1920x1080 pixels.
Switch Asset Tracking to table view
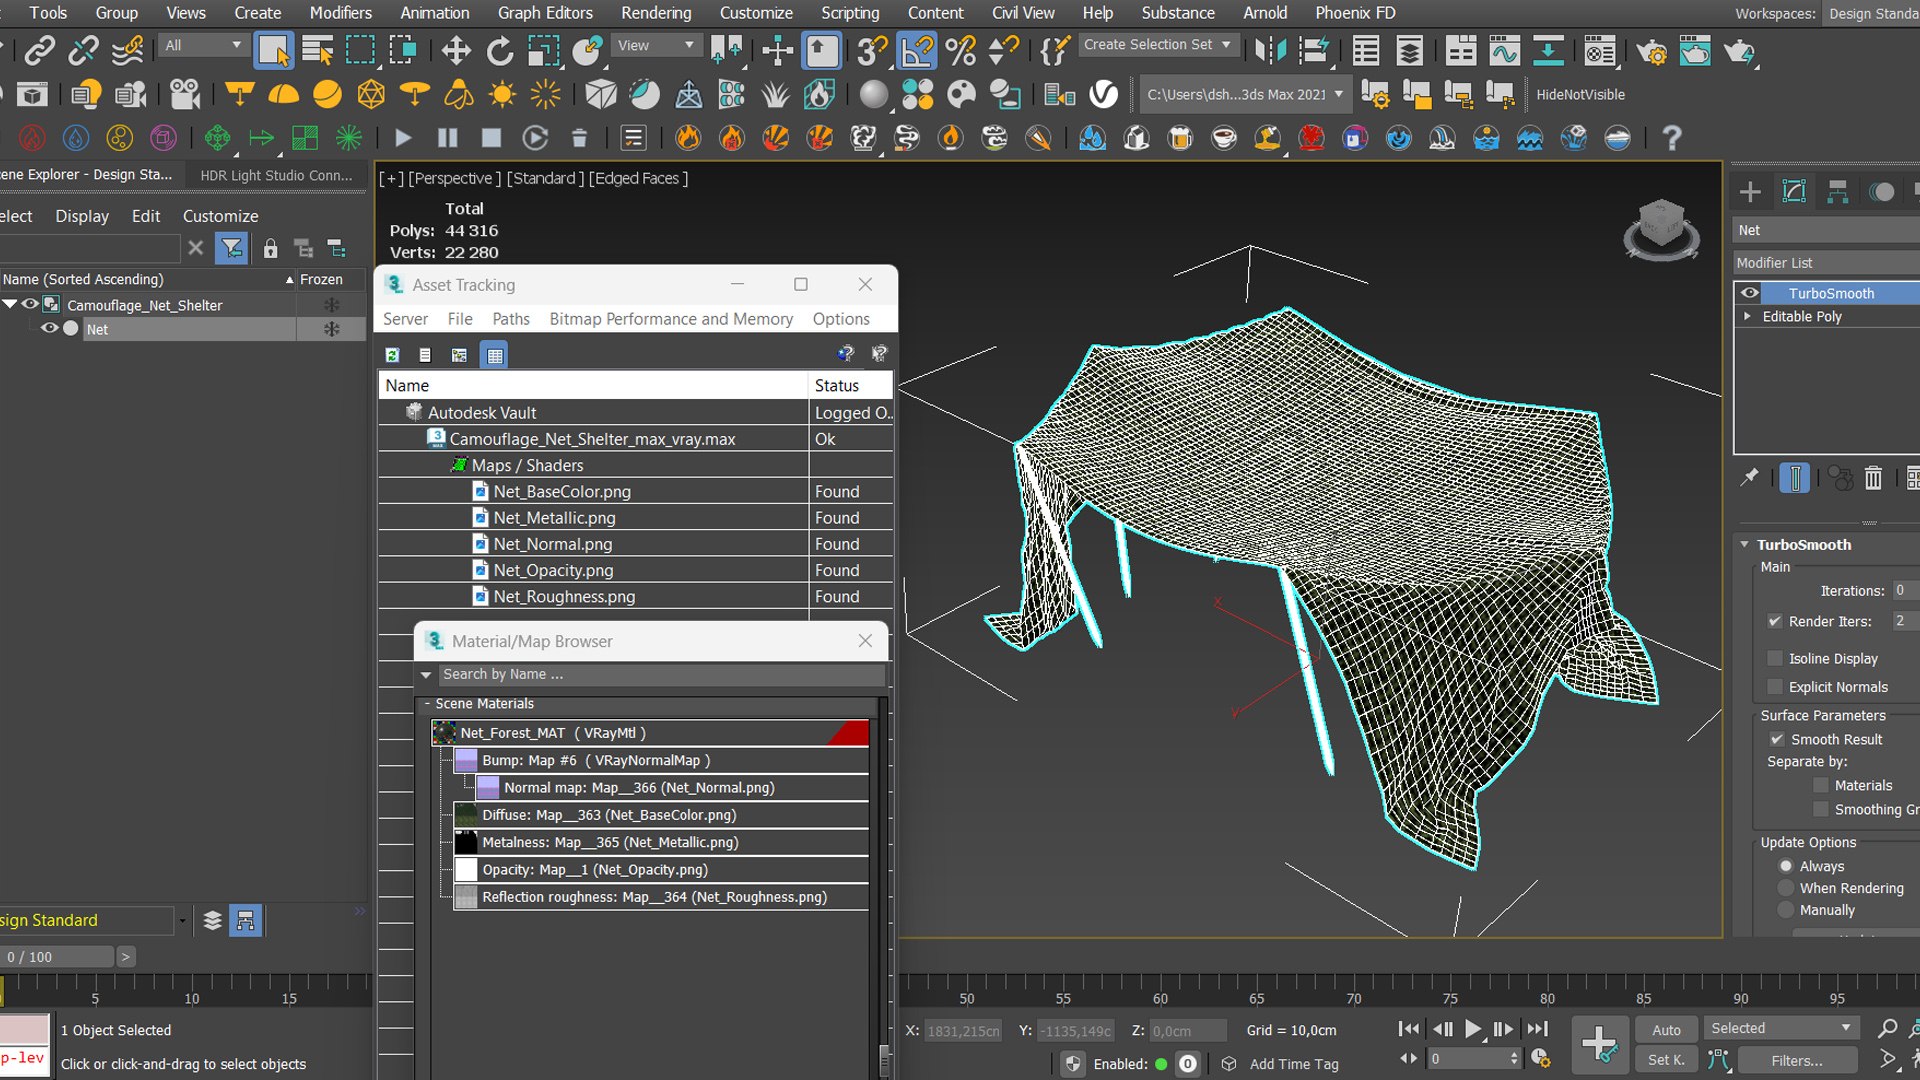point(494,355)
